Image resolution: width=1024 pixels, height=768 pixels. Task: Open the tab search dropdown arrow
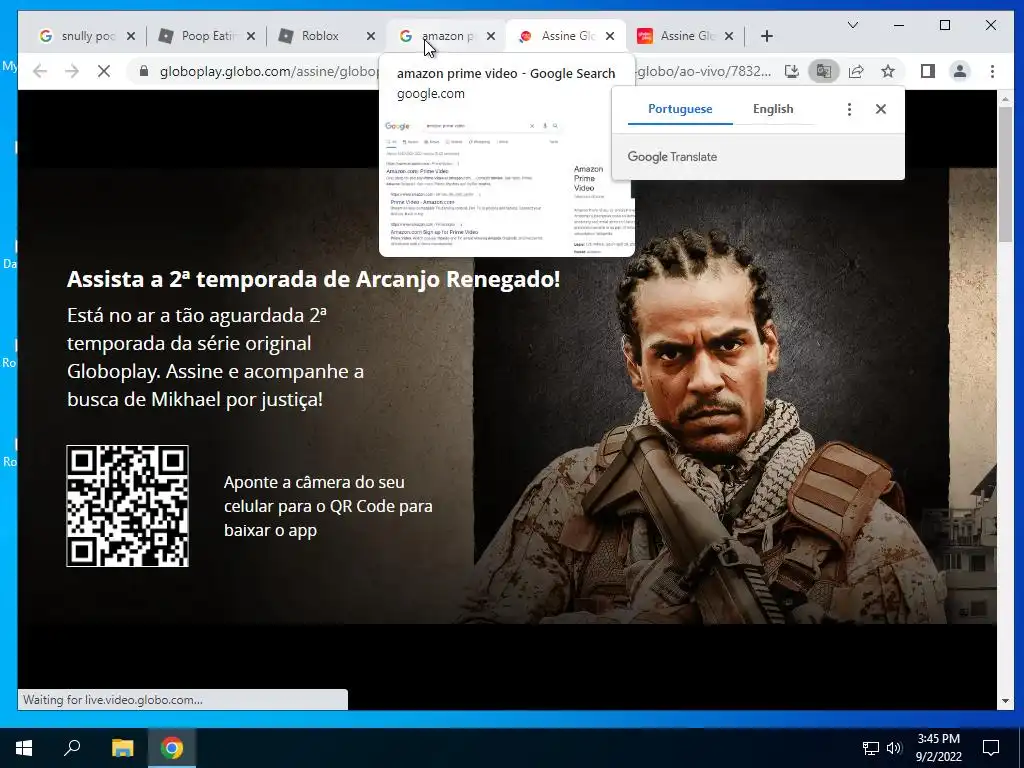(x=853, y=25)
